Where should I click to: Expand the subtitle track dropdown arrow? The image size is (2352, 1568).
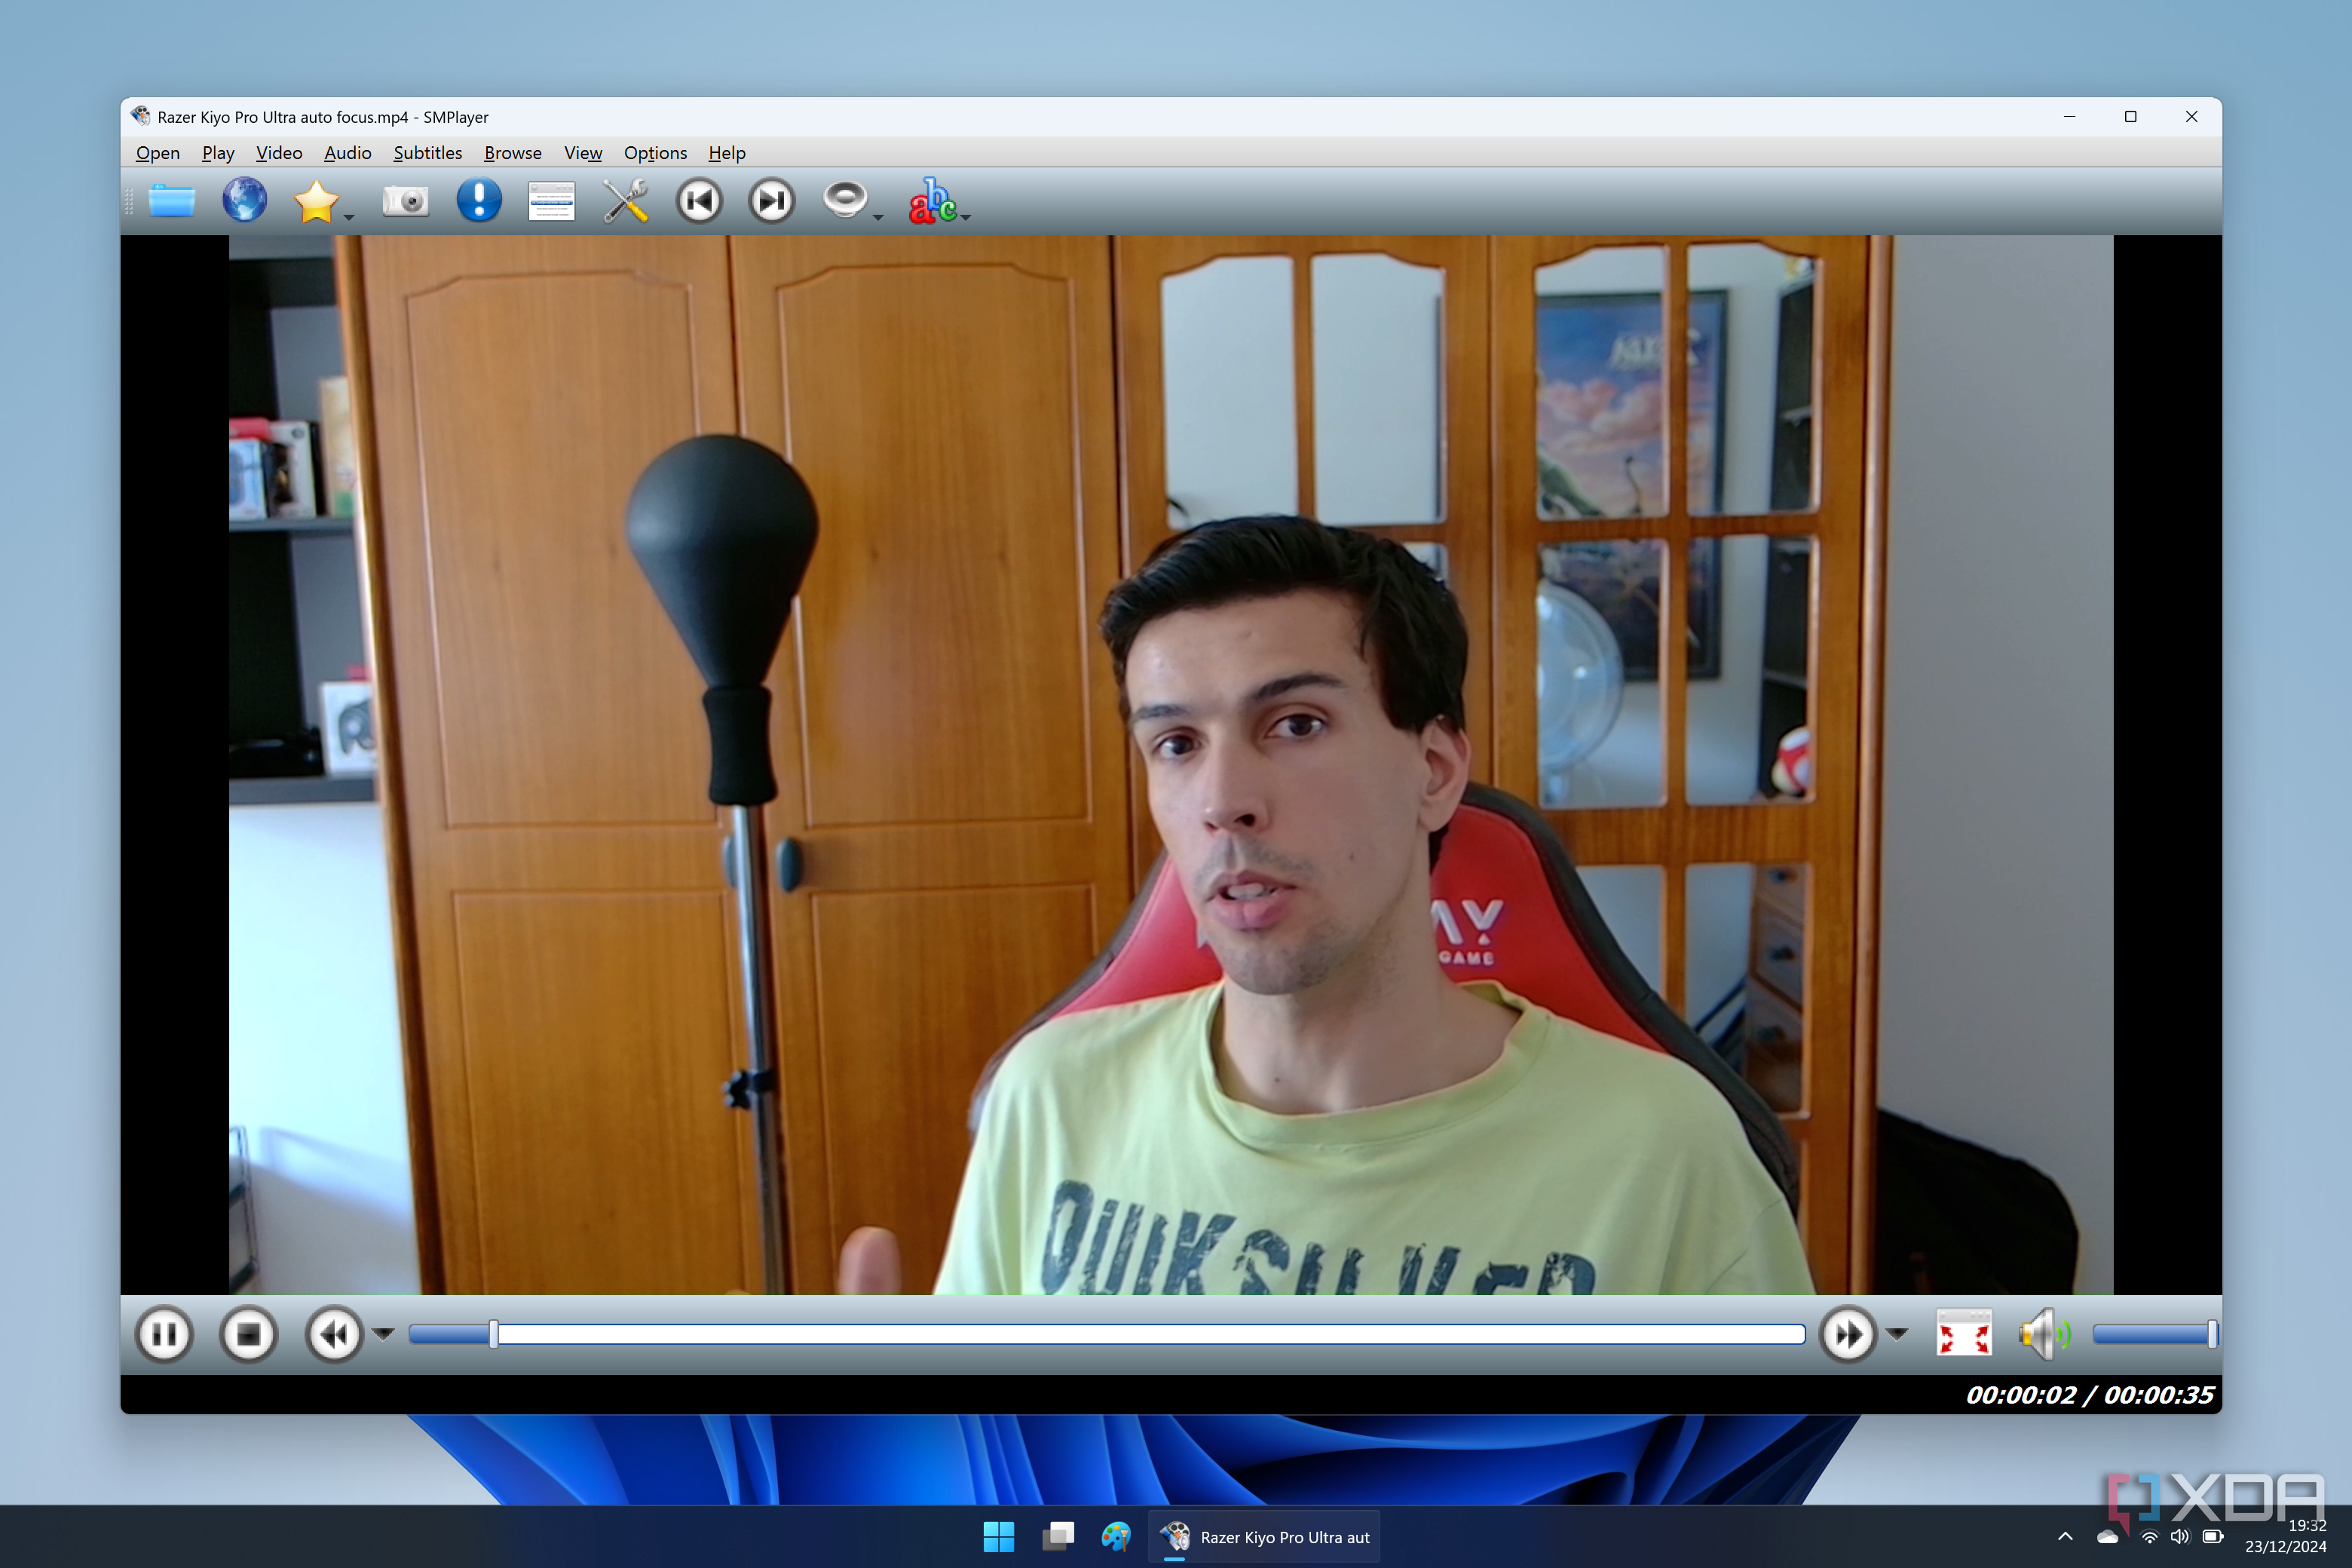point(966,217)
